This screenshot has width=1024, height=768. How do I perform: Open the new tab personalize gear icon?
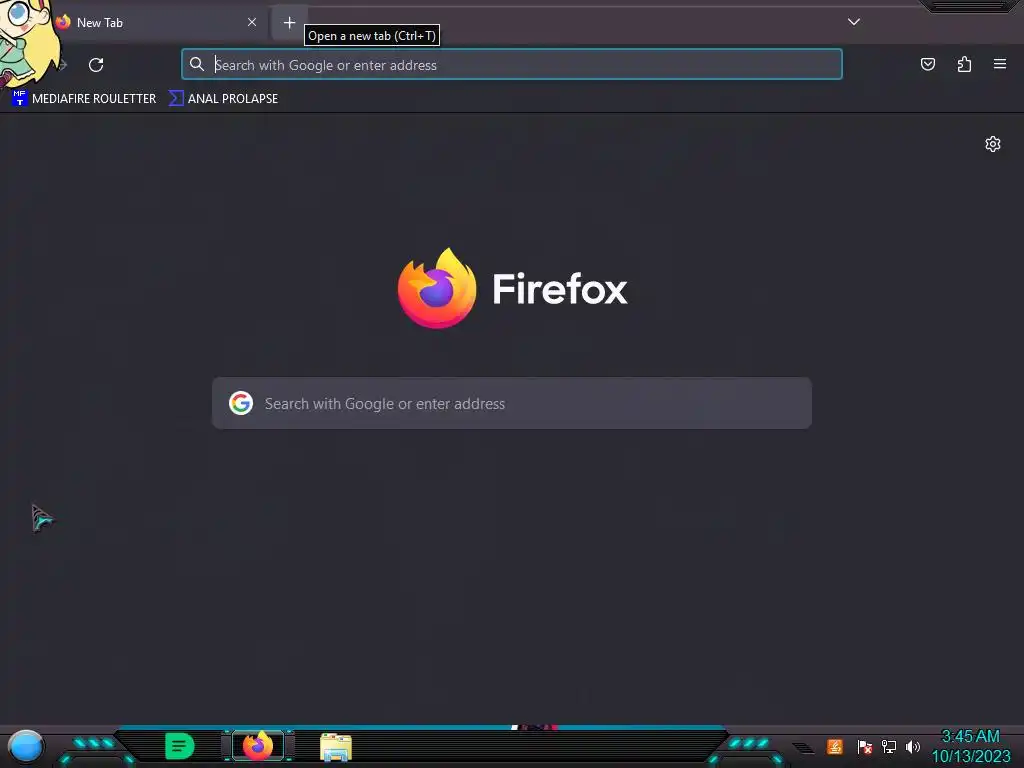point(993,144)
